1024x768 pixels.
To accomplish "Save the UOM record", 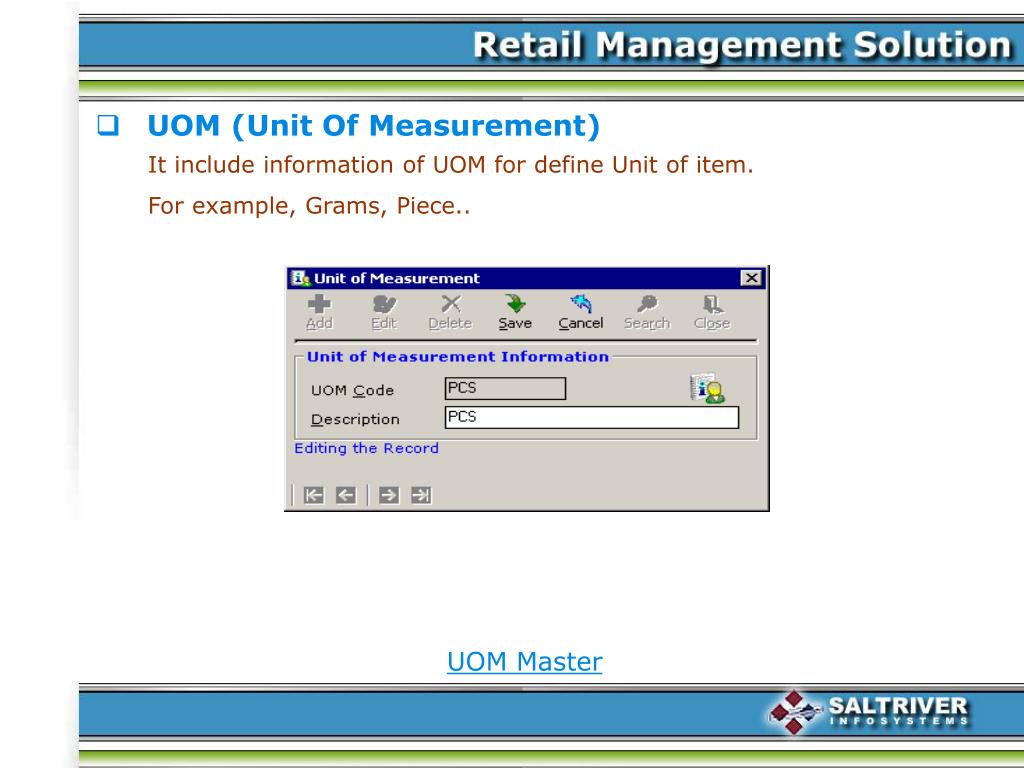I will (x=515, y=312).
